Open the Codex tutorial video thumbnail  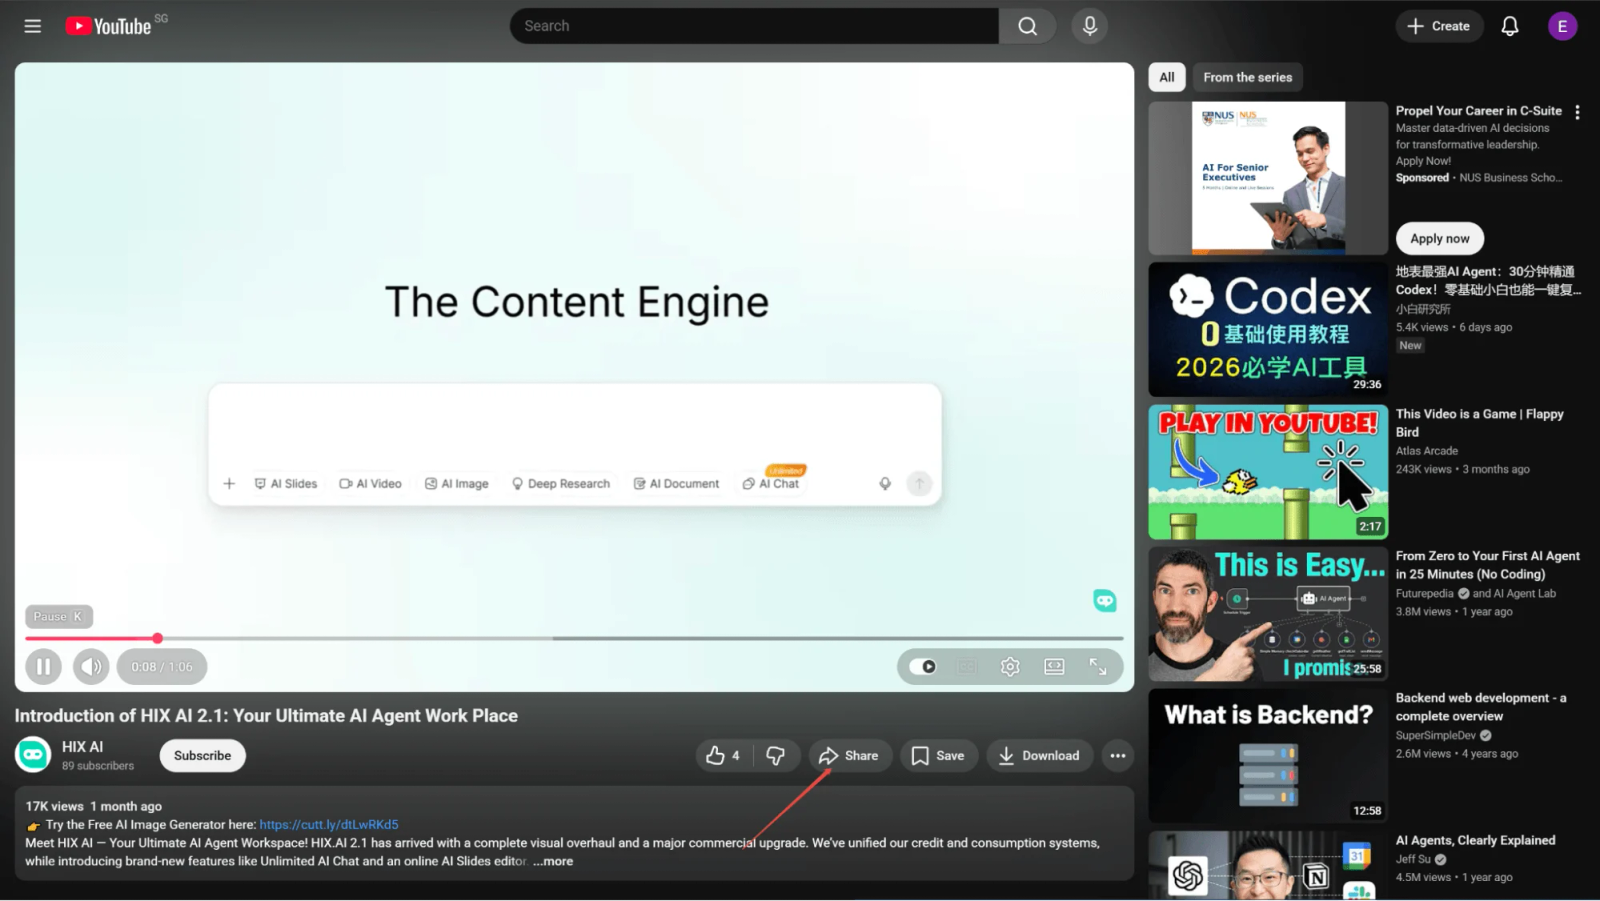pos(1268,329)
